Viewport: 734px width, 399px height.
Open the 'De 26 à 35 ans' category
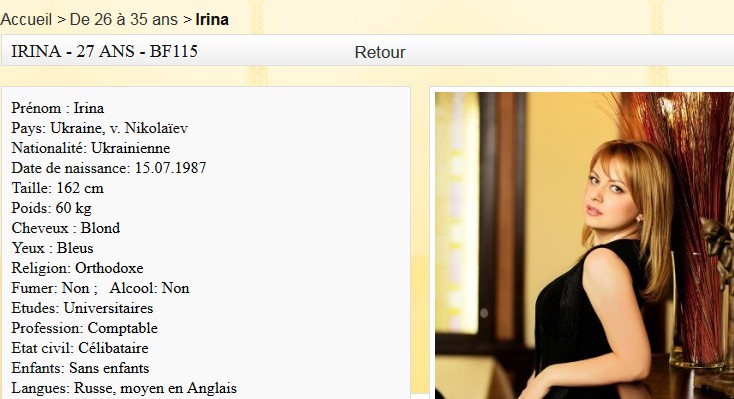point(124,20)
